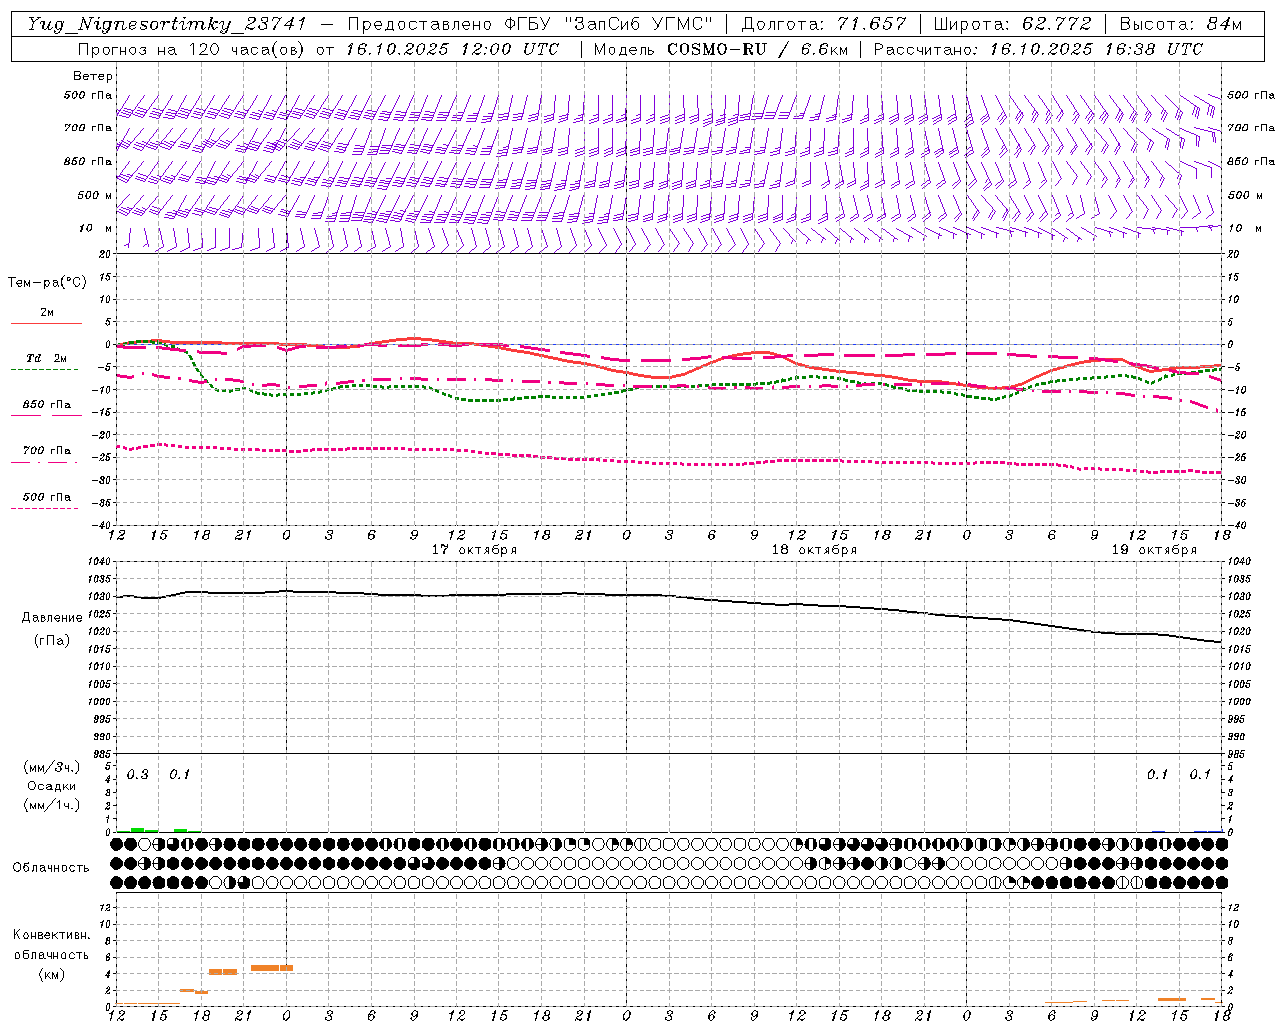Click the Тем-ра(°C) temperature panel label
This screenshot has width=1280, height=1024.
pos(47,283)
